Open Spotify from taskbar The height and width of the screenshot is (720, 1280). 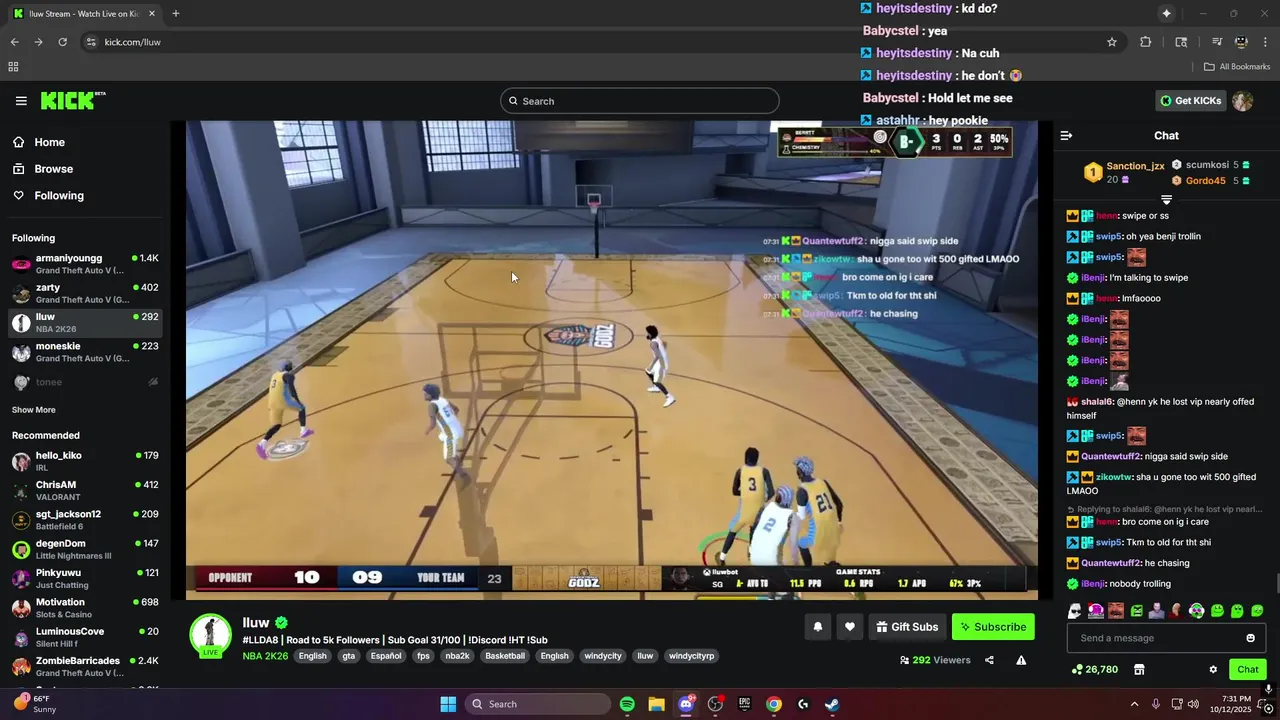(x=627, y=704)
